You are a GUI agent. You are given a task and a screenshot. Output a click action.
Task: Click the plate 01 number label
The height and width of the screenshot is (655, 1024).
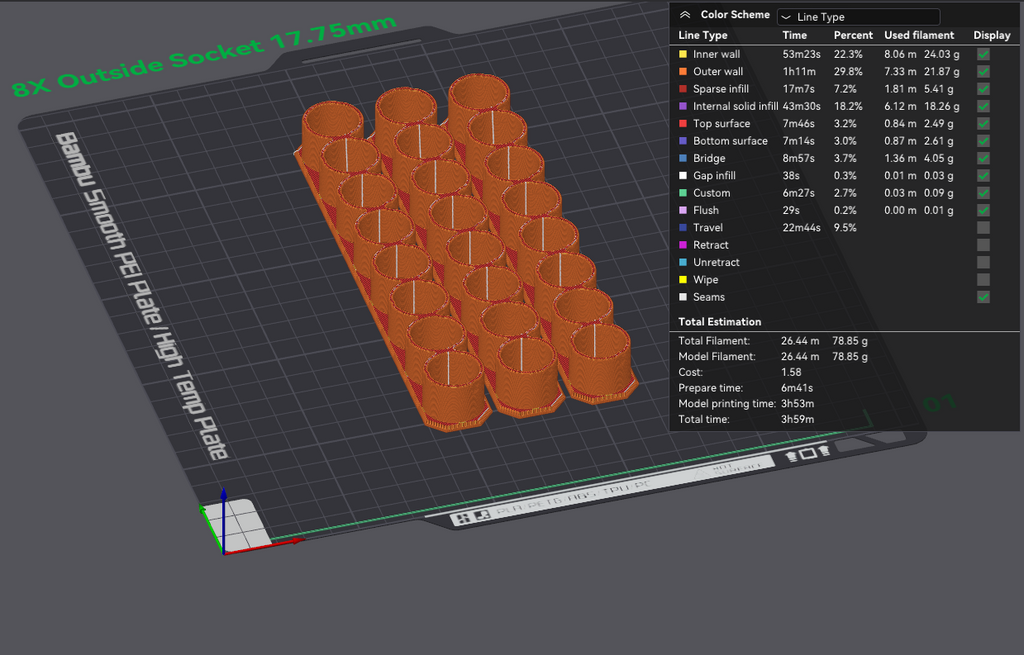coord(940,404)
